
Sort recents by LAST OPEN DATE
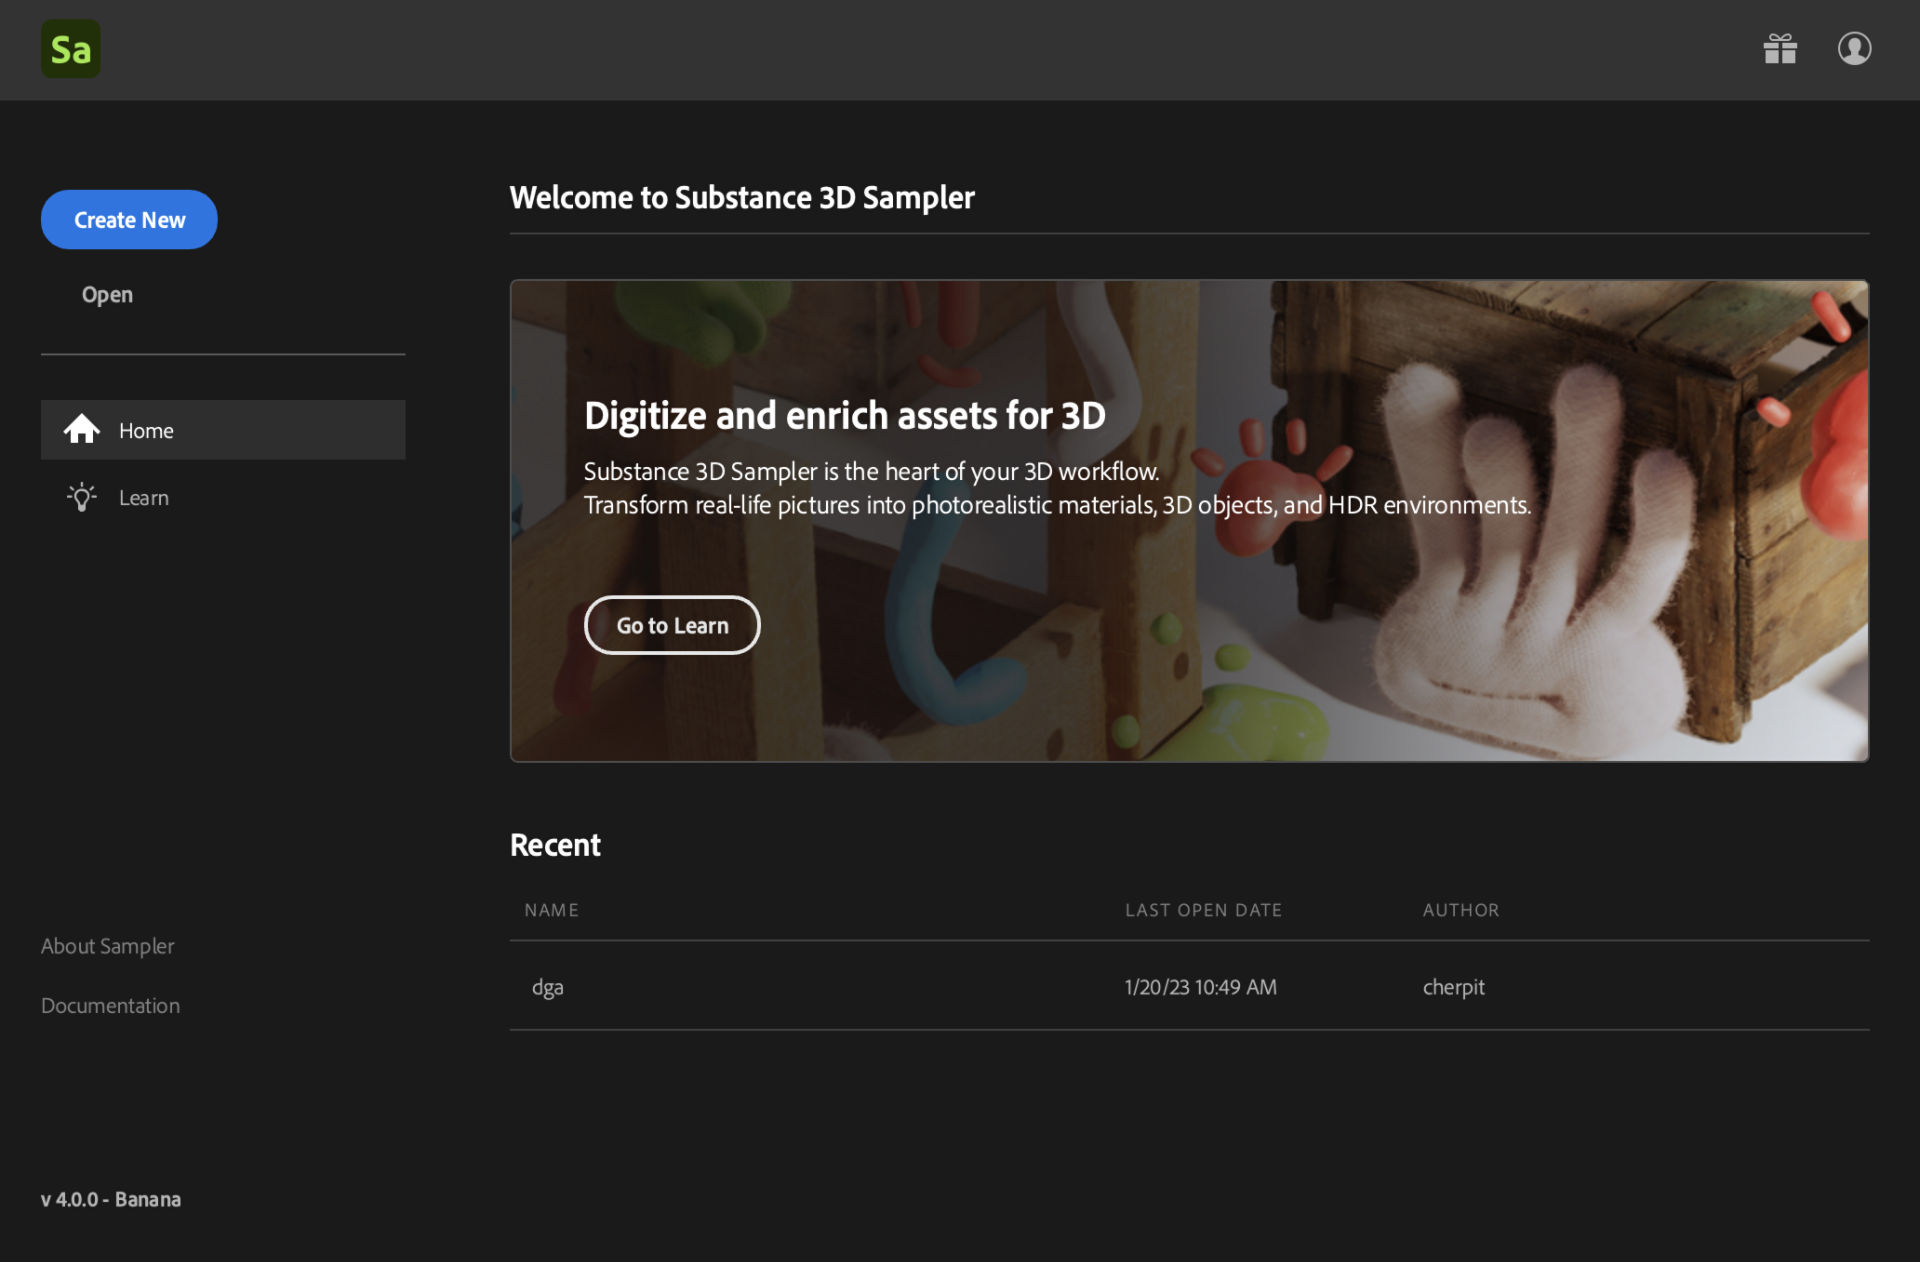1203,909
